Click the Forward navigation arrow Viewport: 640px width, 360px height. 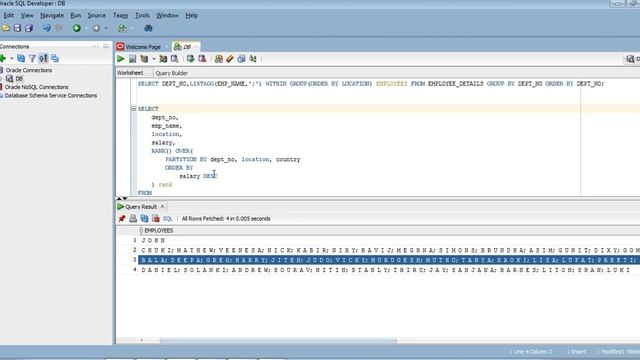pyautogui.click(x=96, y=28)
